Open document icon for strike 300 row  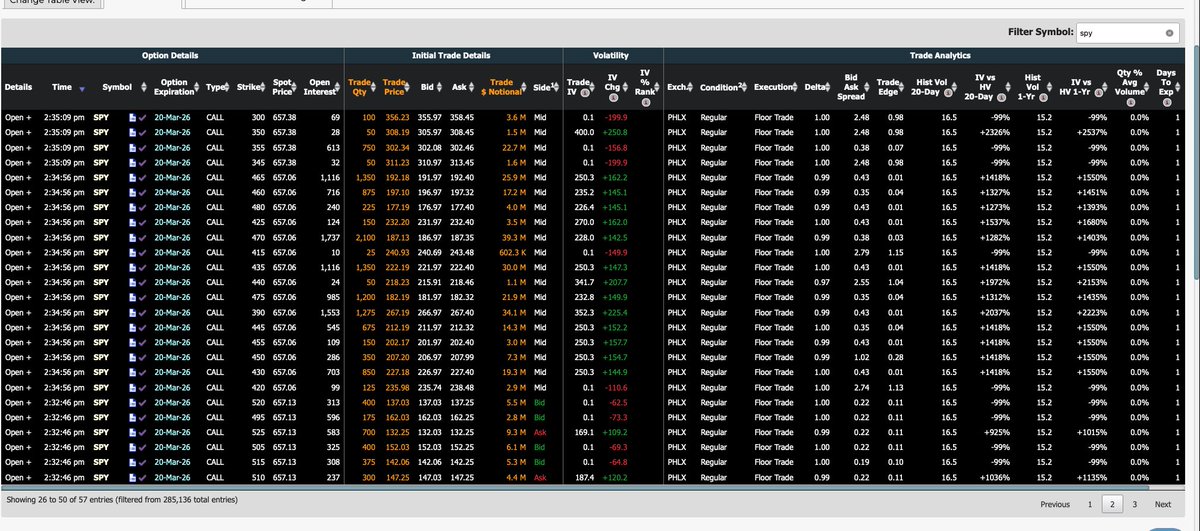(x=133, y=117)
